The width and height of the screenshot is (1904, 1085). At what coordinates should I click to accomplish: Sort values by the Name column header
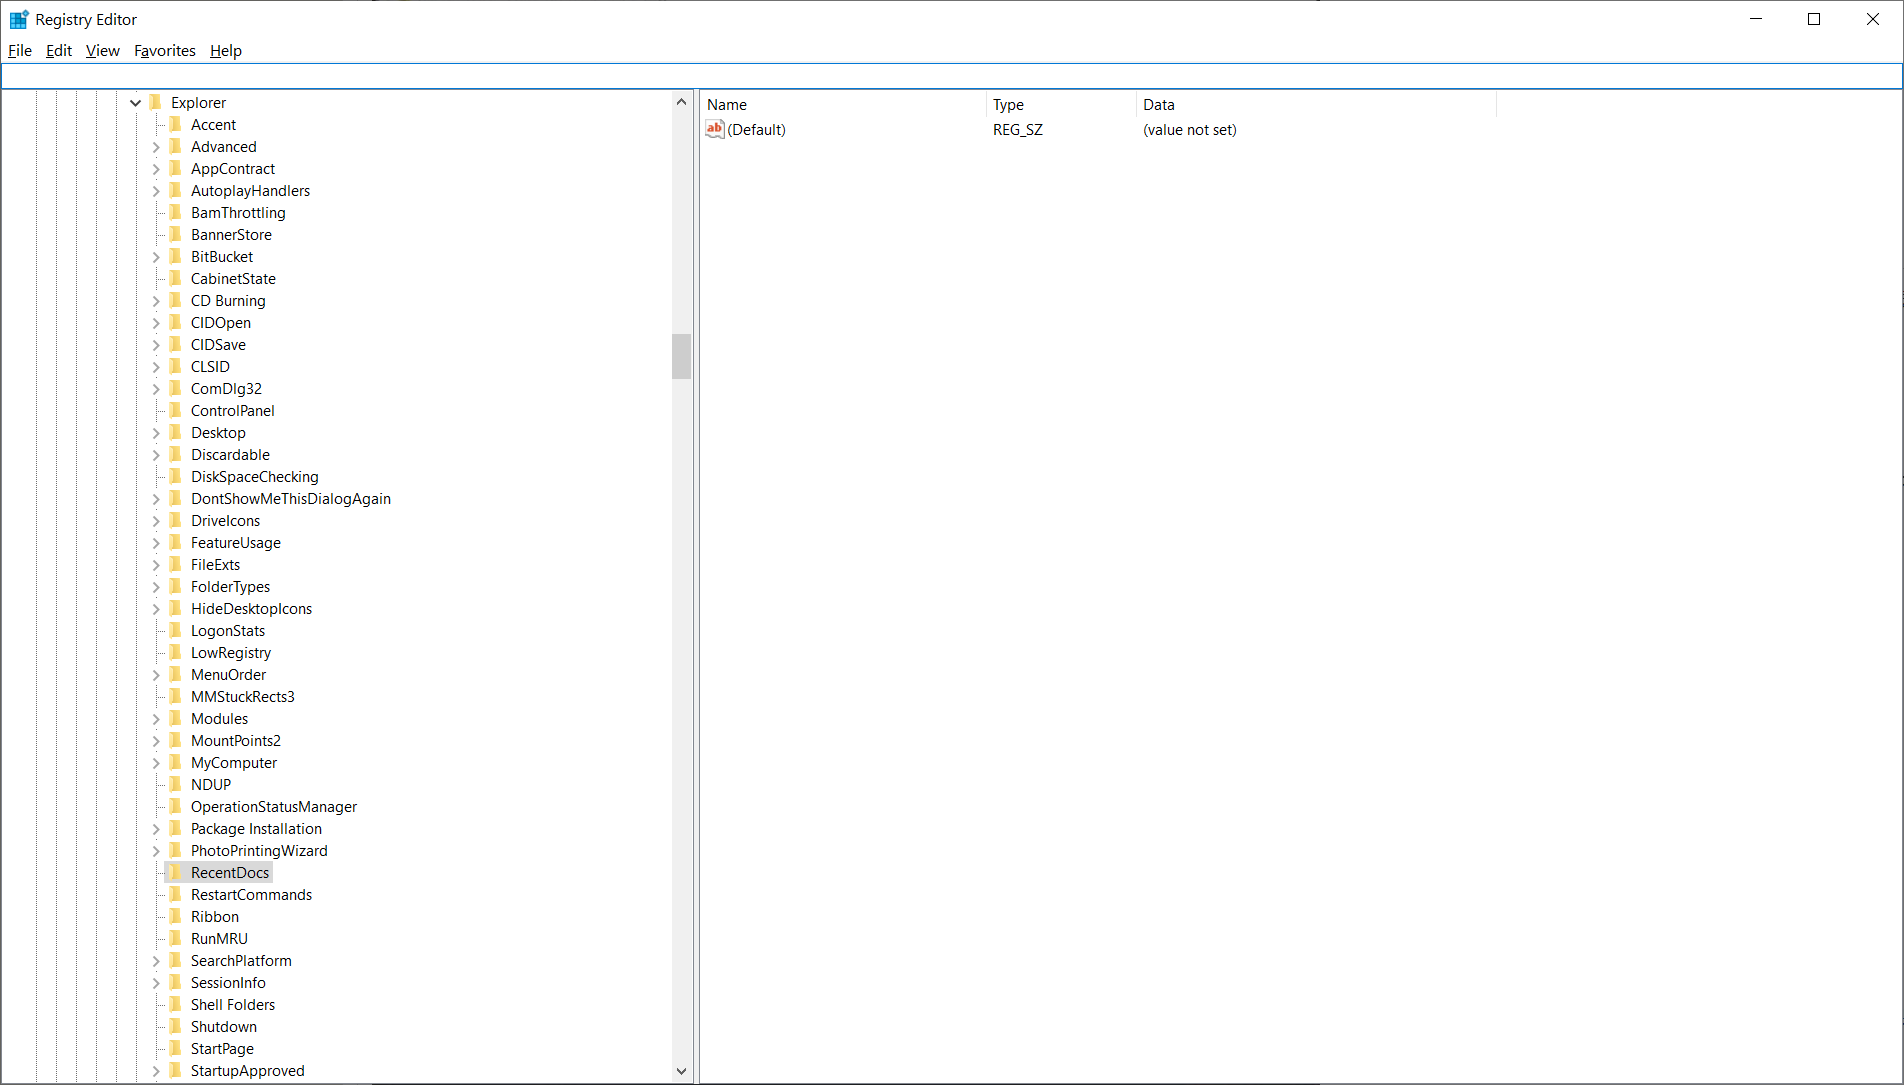coord(843,104)
